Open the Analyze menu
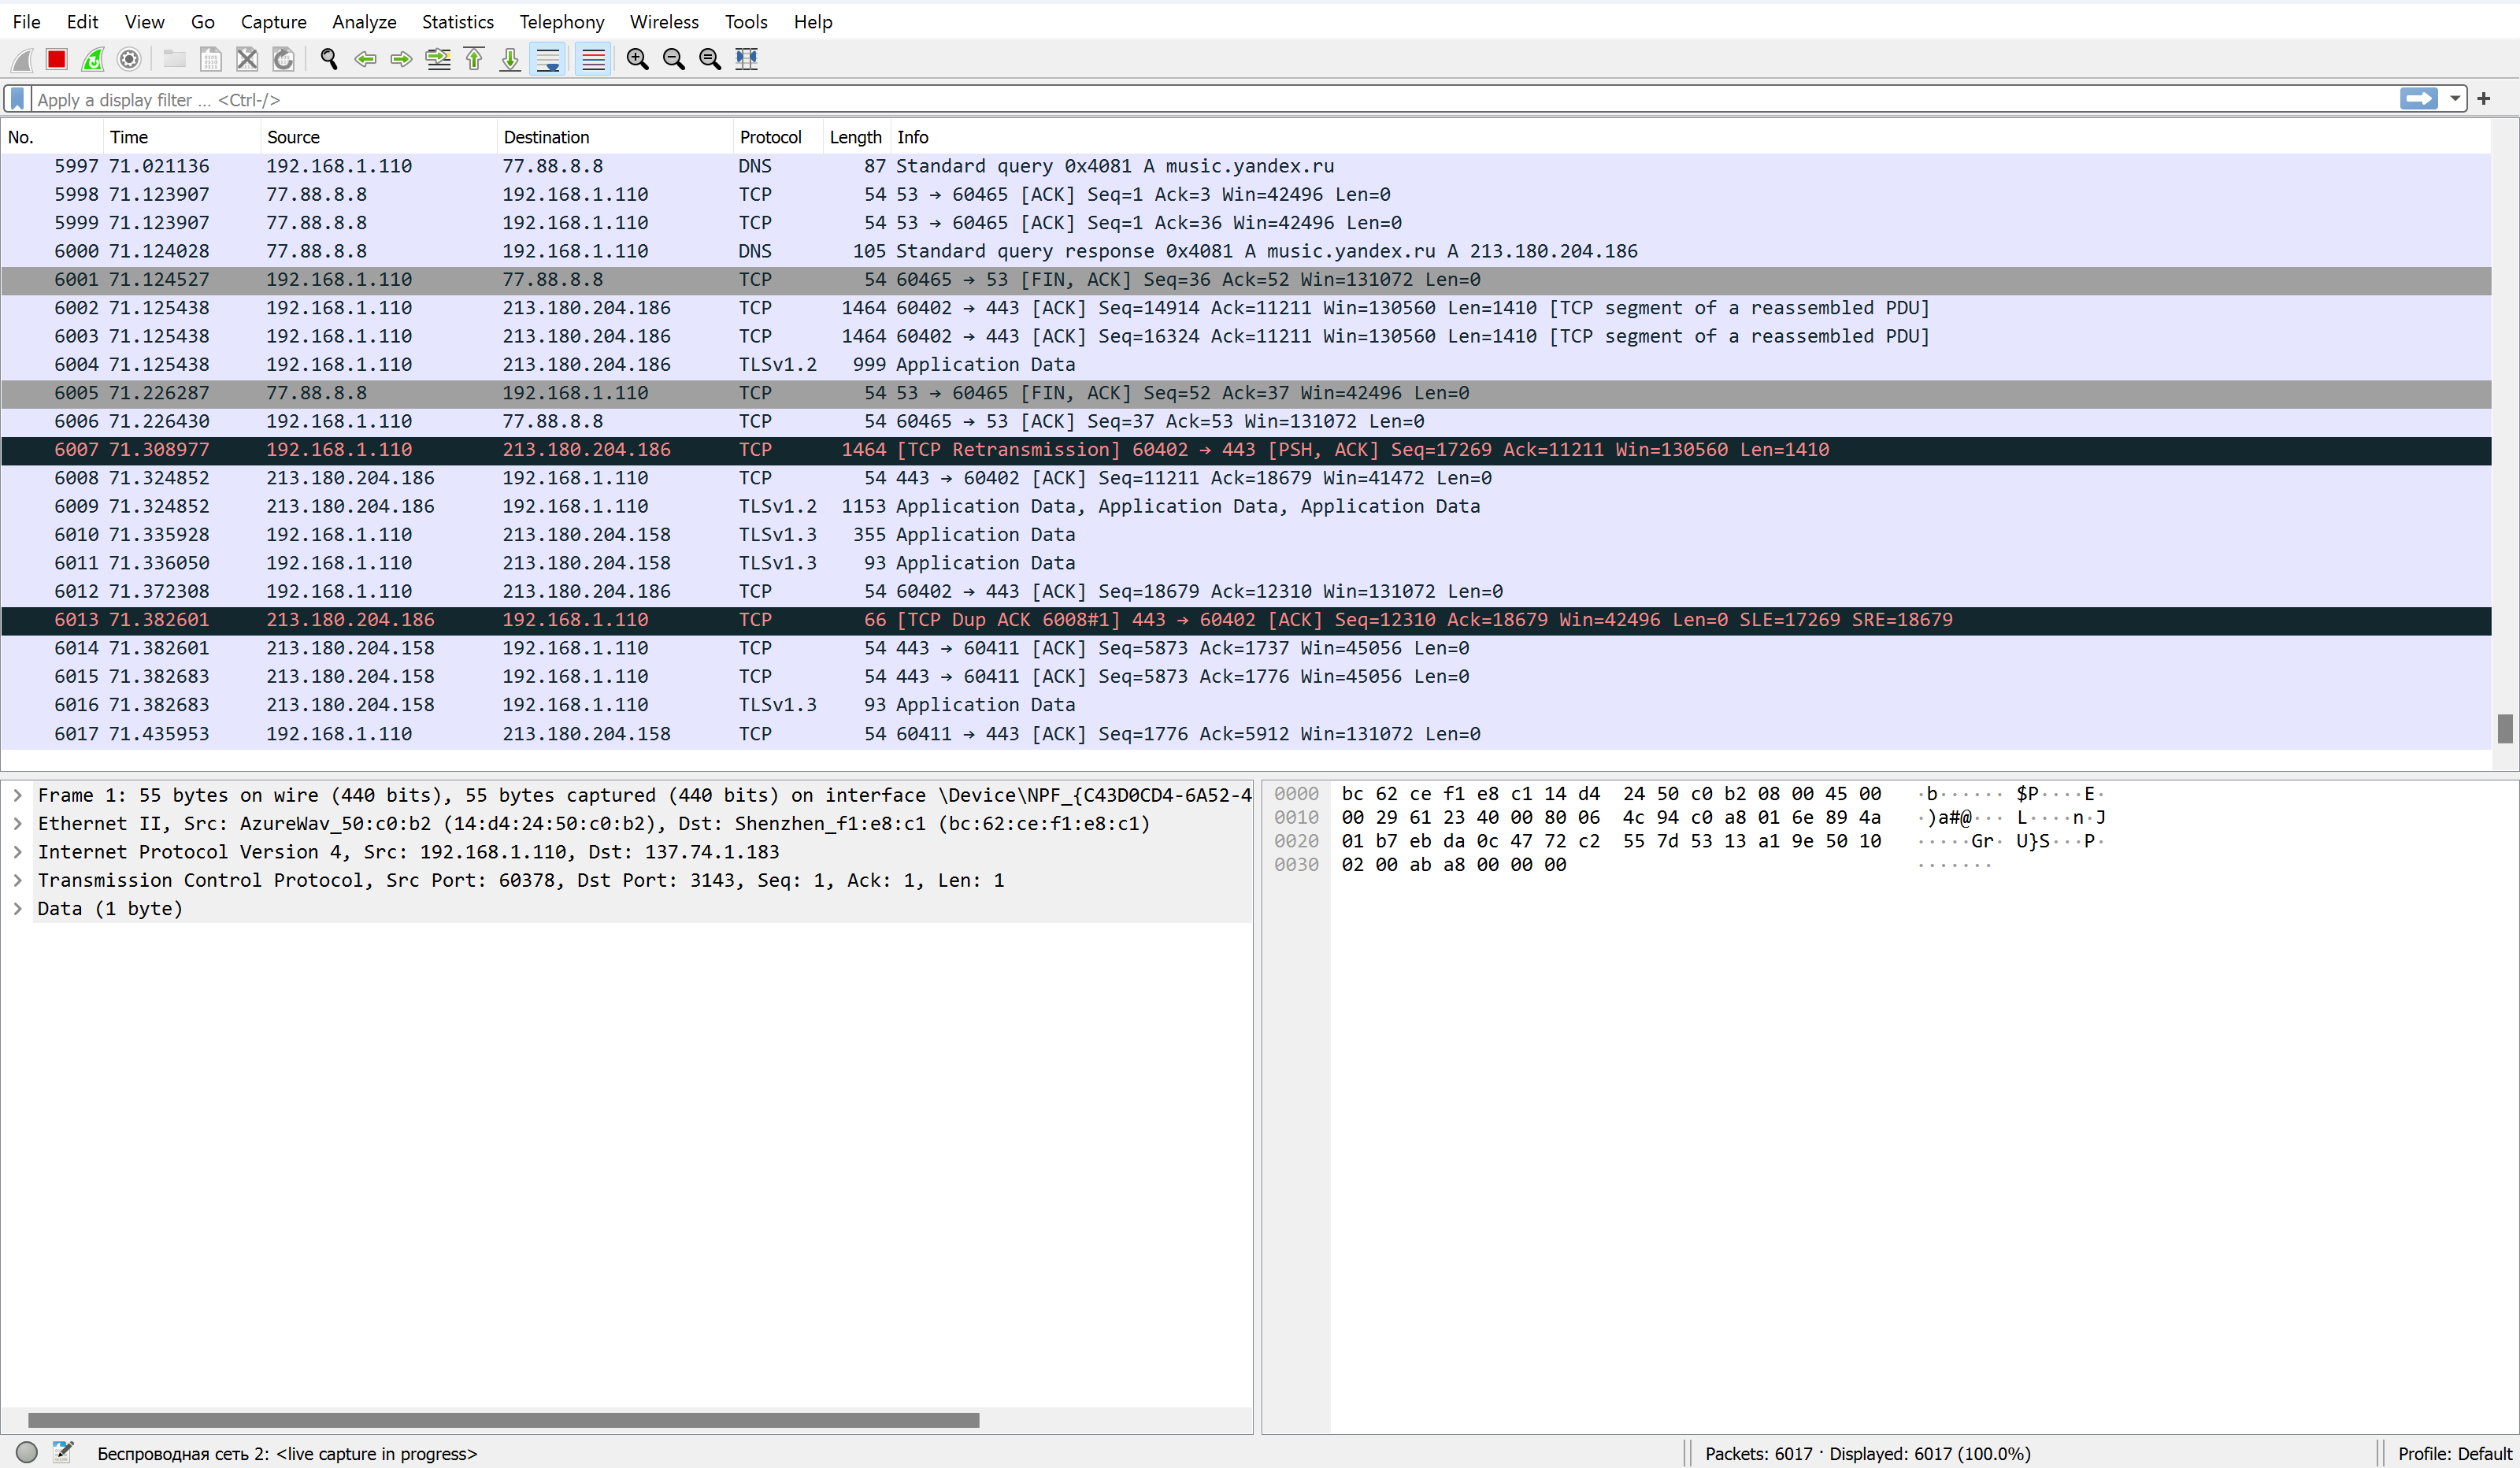The image size is (2520, 1468). pyautogui.click(x=364, y=21)
